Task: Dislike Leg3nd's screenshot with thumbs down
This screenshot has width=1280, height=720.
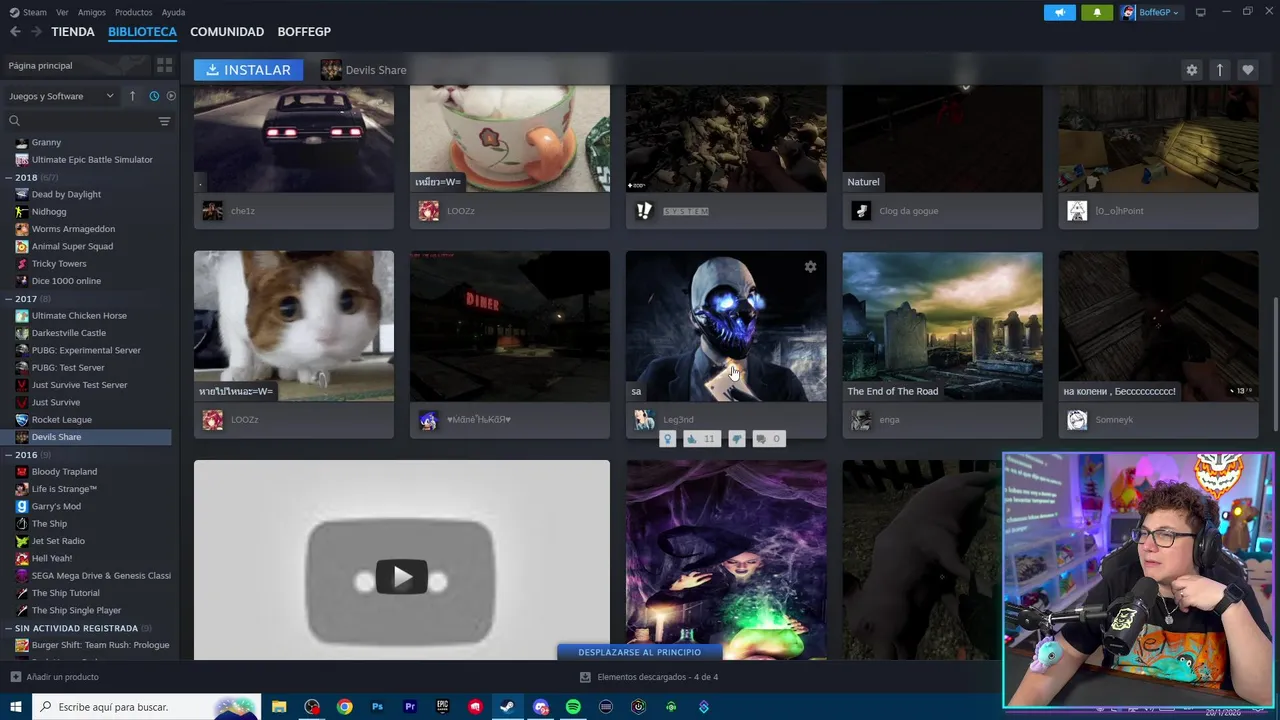Action: click(x=737, y=438)
